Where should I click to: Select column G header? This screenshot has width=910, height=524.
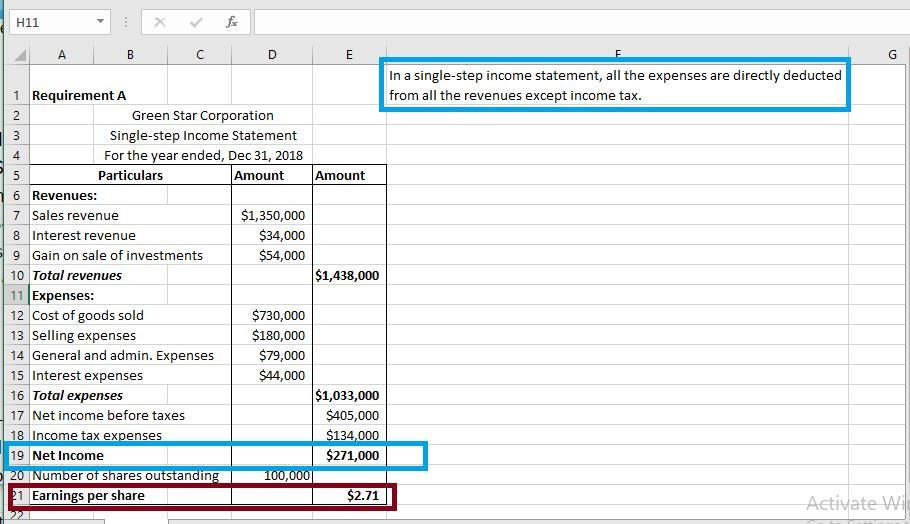(x=892, y=55)
